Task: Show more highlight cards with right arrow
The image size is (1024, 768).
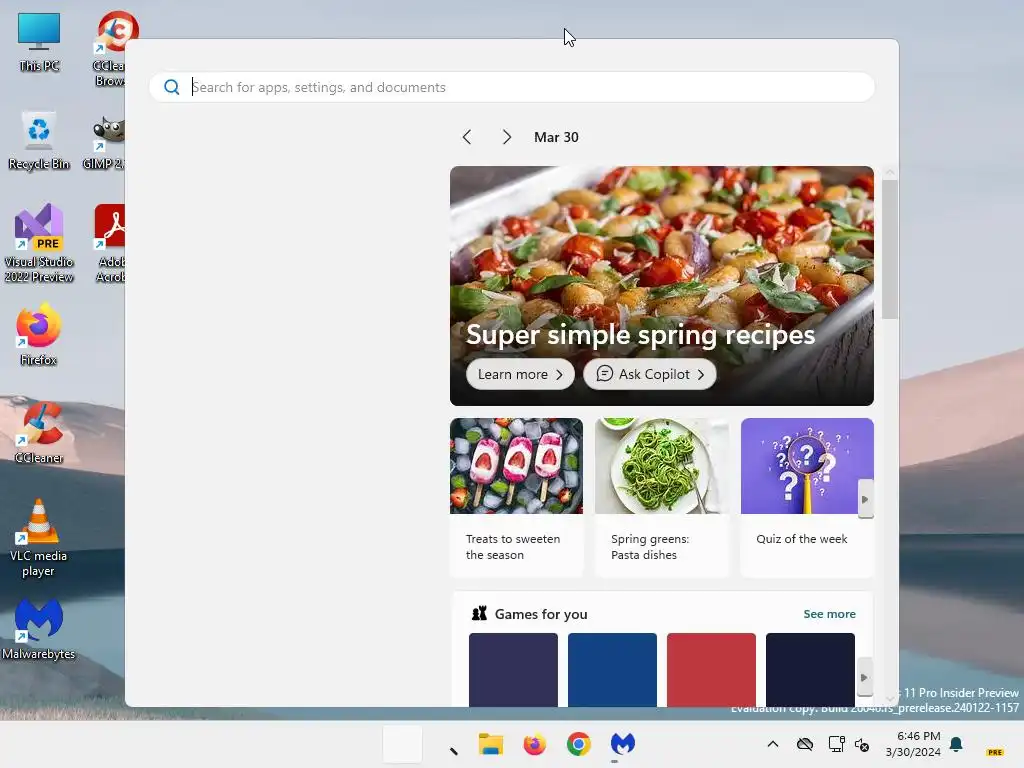Action: click(x=865, y=499)
